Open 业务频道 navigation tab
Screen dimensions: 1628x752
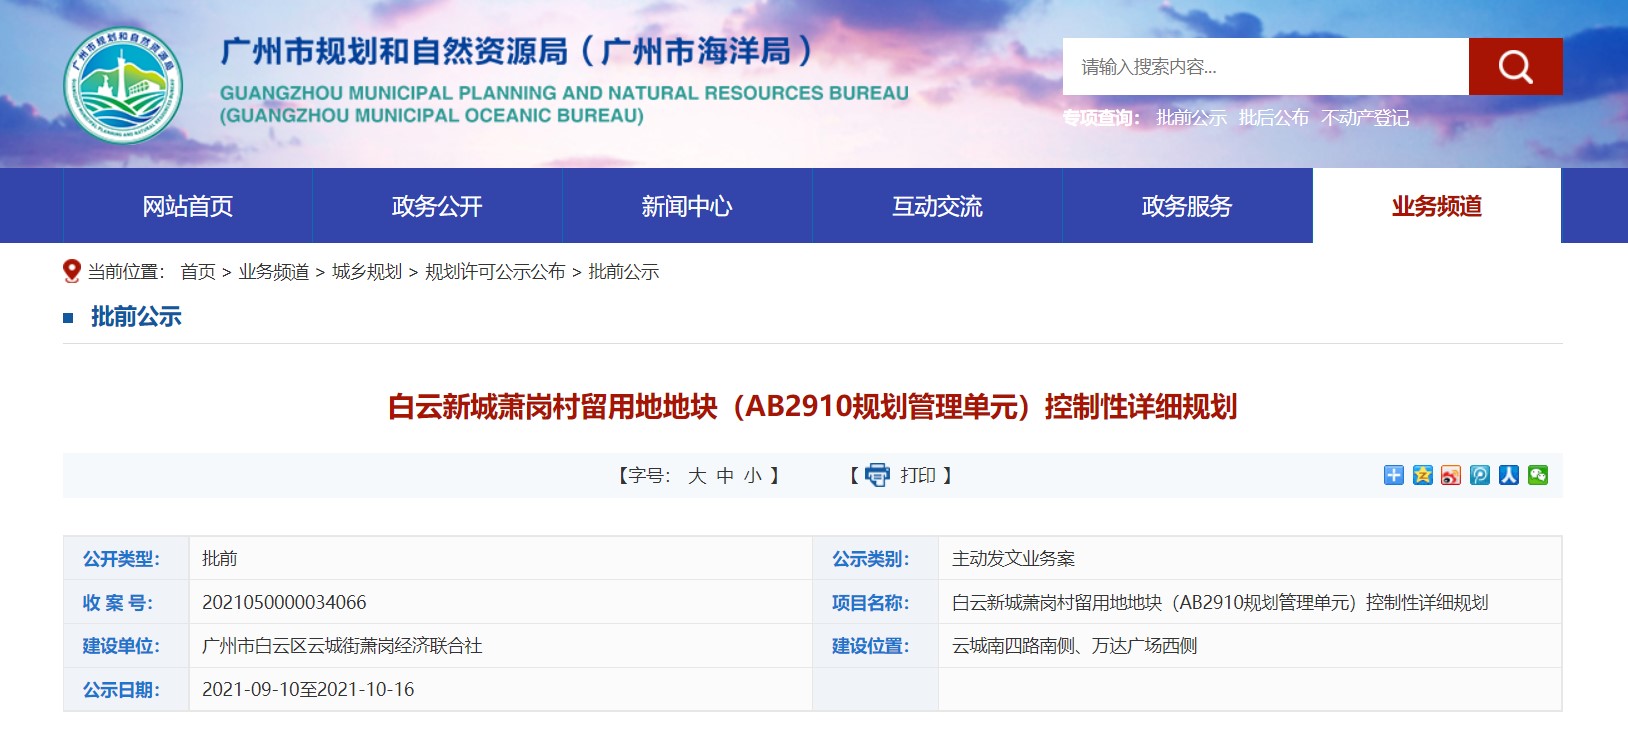pyautogui.click(x=1437, y=206)
